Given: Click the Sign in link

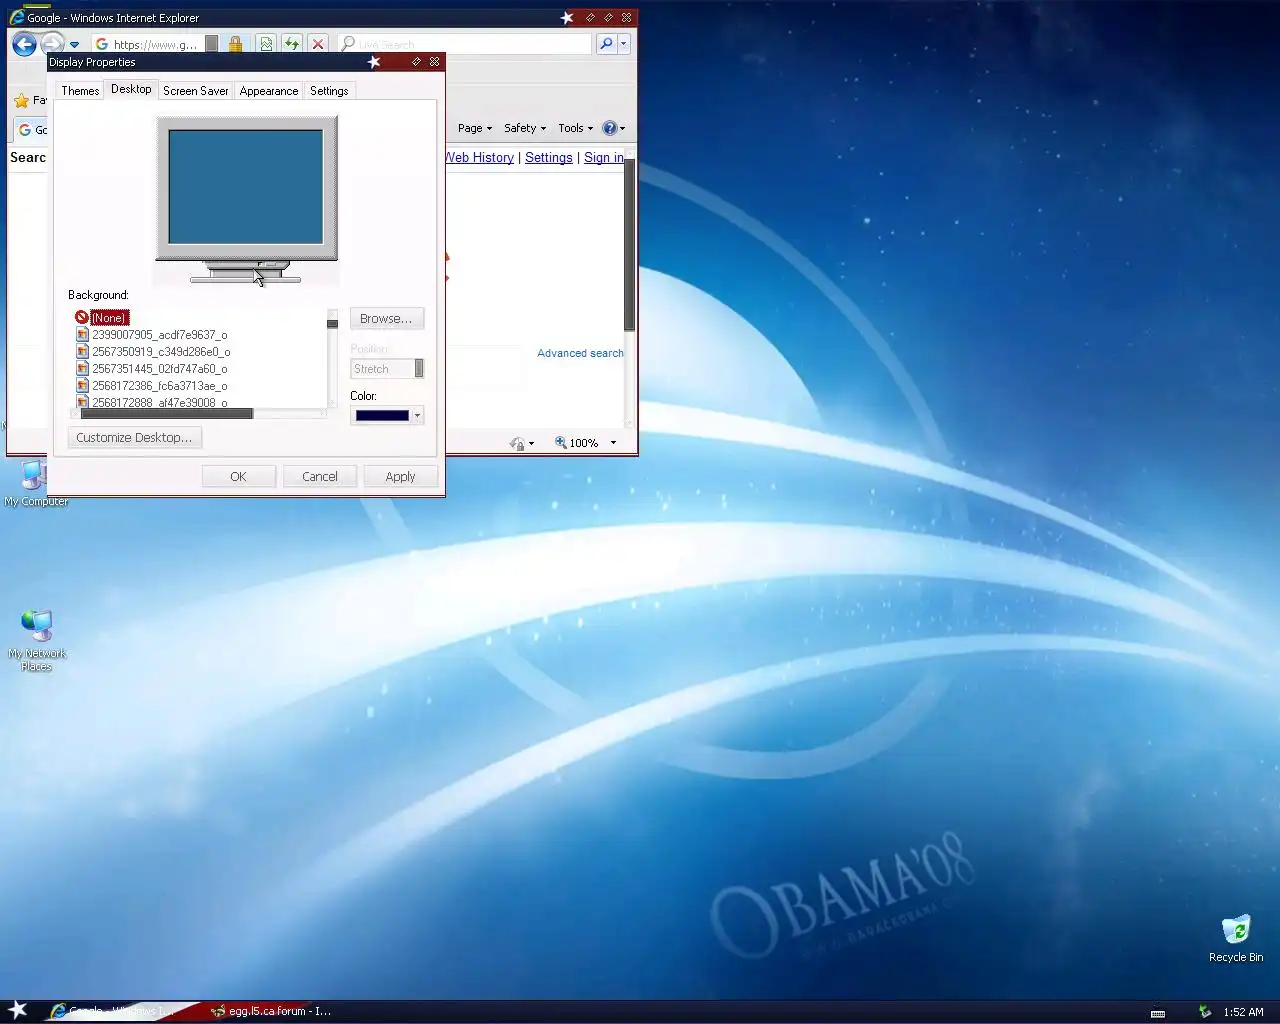Looking at the screenshot, I should click(603, 158).
